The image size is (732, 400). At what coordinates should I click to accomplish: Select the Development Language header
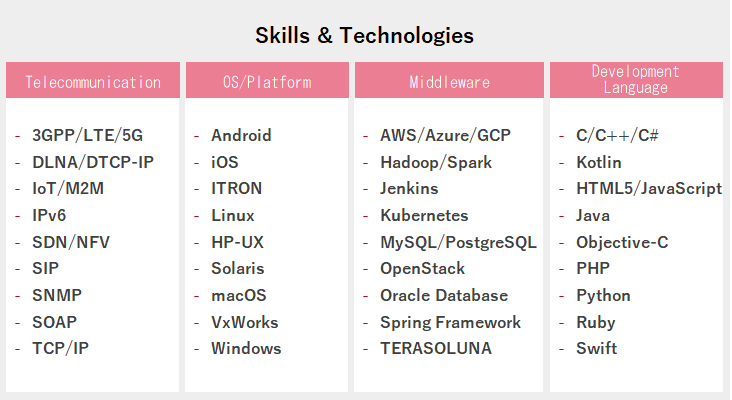tap(636, 80)
